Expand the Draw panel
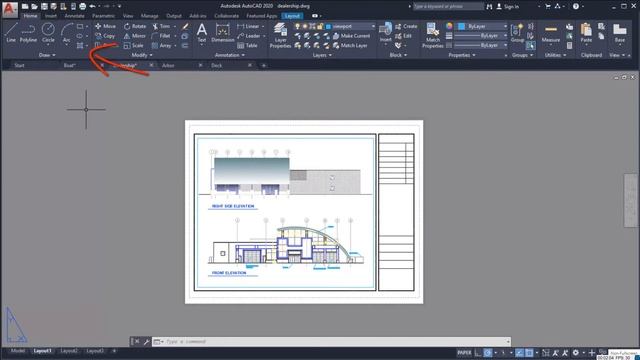The width and height of the screenshot is (640, 360). tap(47, 55)
